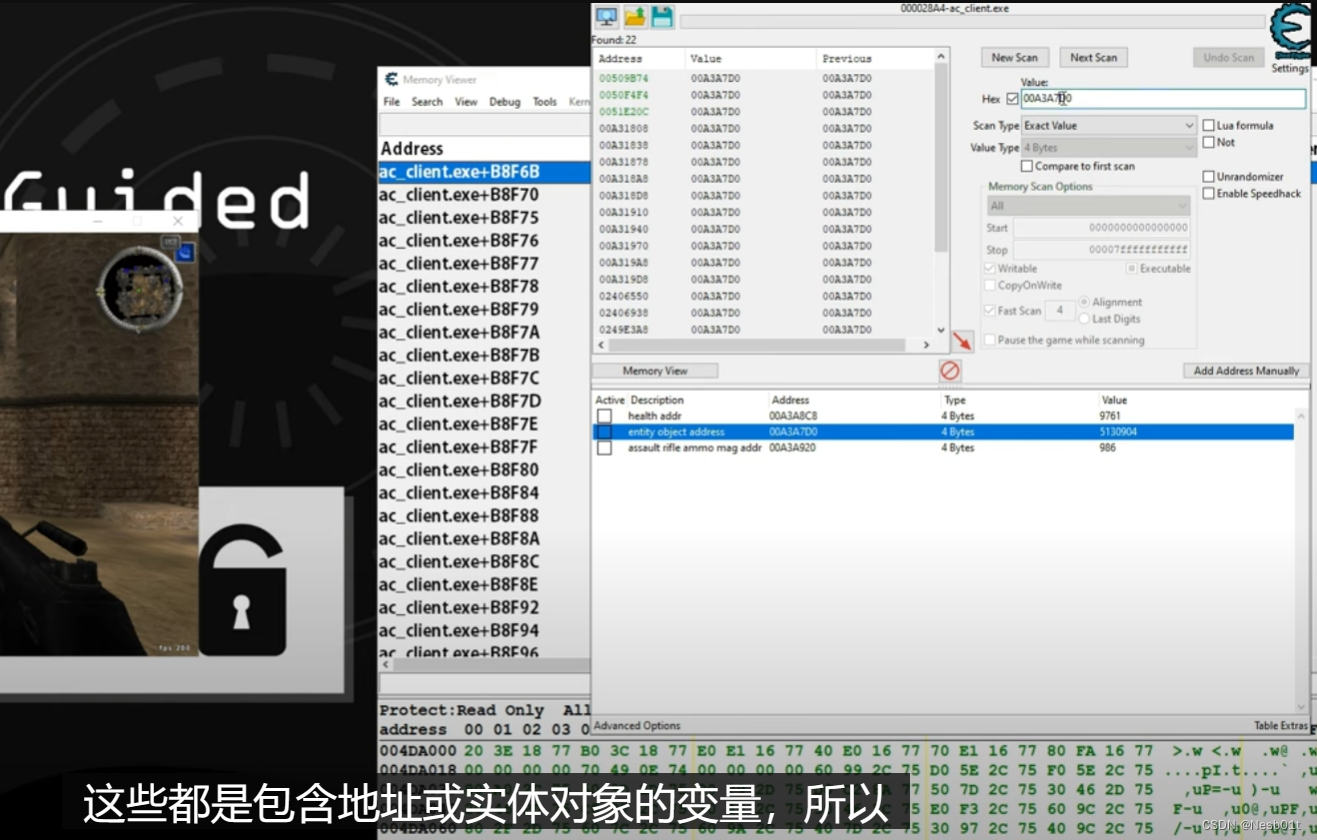Click the open cheat table folder icon
The width and height of the screenshot is (1317, 840).
pos(635,16)
